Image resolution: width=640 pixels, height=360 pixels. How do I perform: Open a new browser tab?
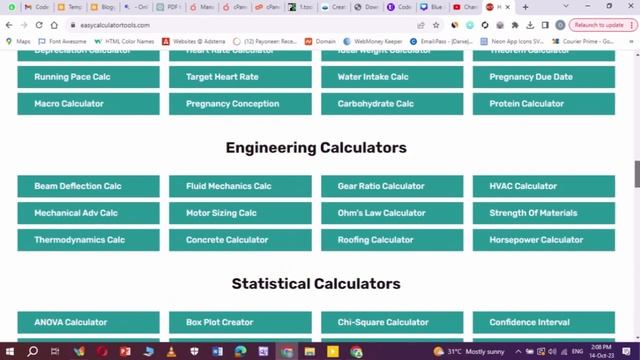click(x=525, y=7)
